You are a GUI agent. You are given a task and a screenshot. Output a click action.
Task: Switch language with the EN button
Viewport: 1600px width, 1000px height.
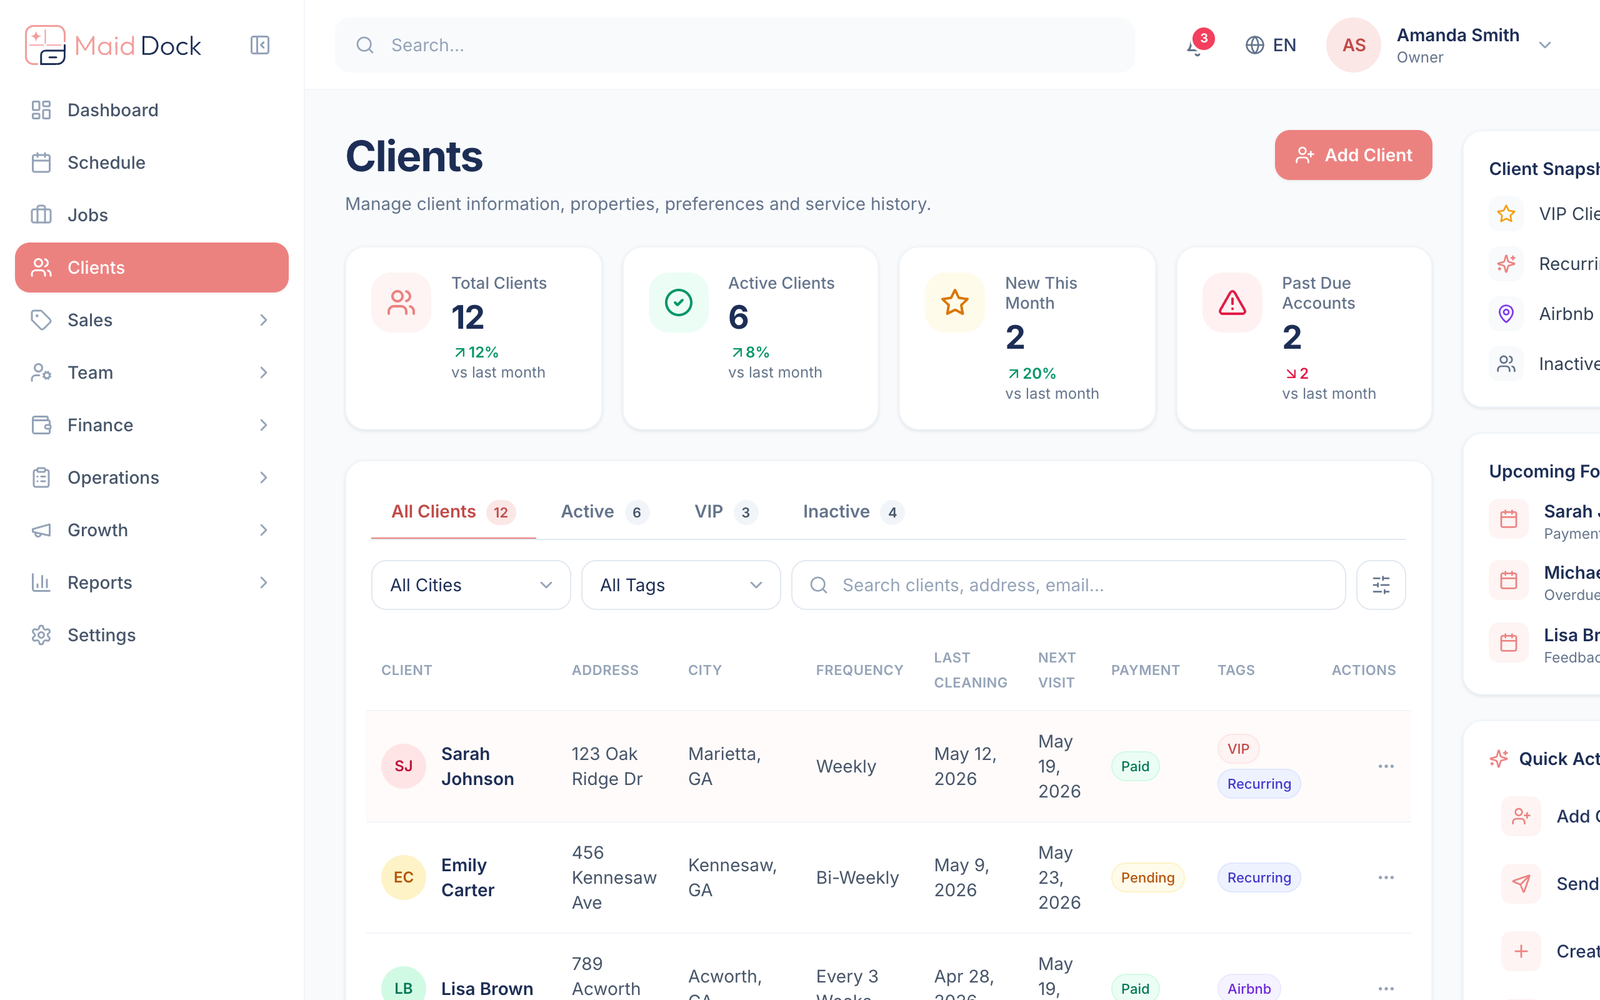tap(1271, 45)
